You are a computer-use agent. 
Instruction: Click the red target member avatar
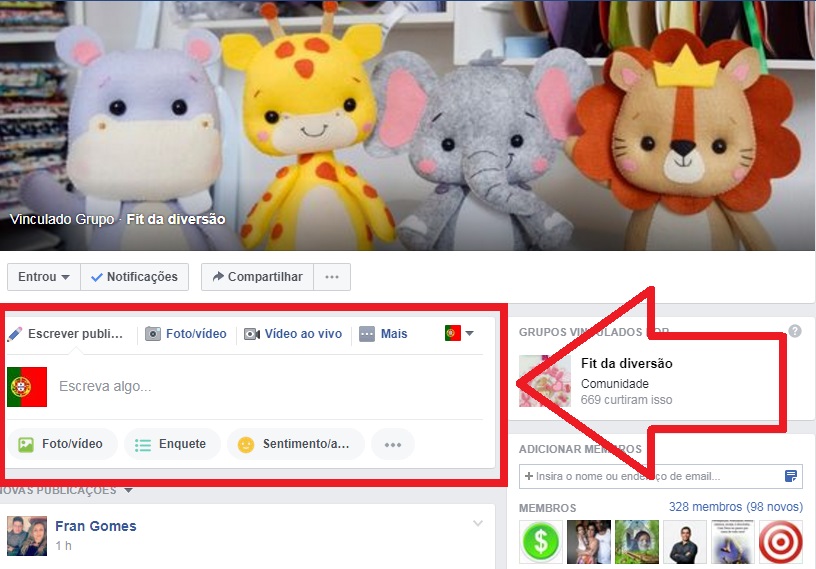coord(781,542)
